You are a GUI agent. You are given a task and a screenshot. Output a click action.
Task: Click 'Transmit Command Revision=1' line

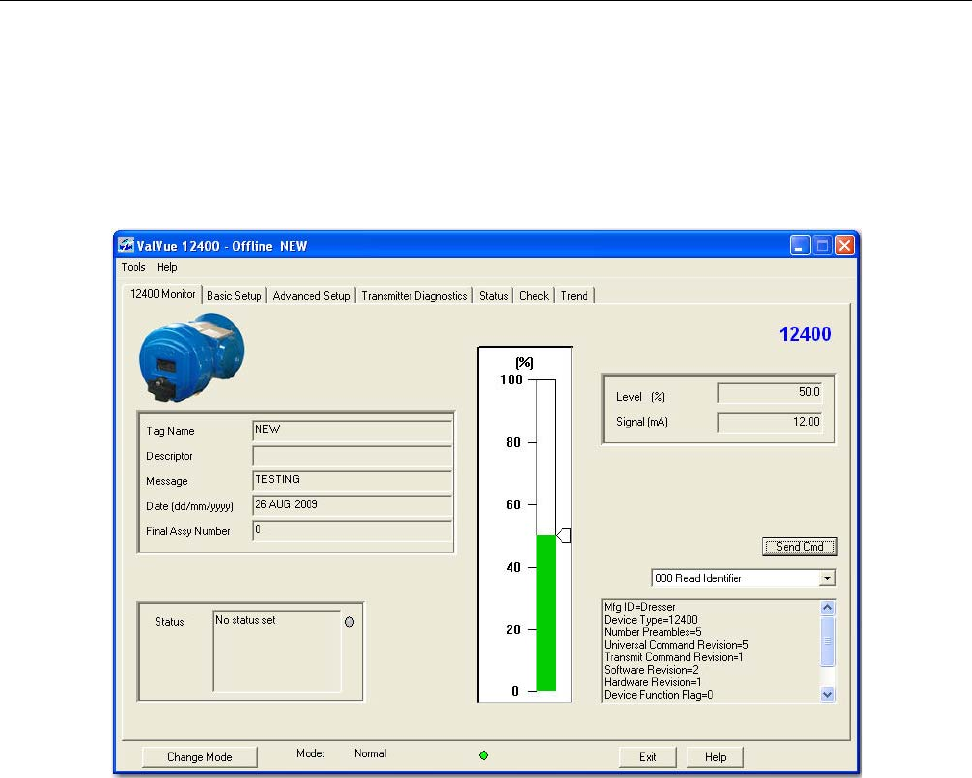[x=674, y=657]
